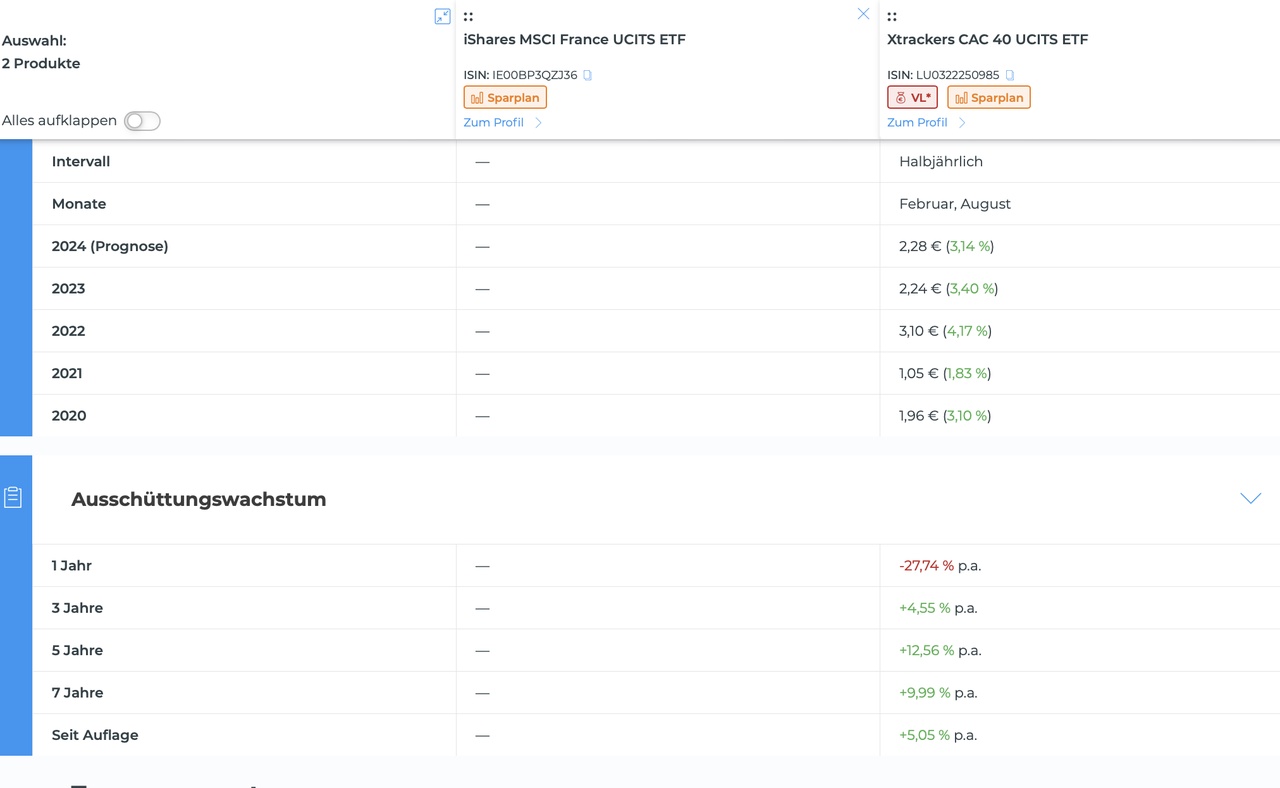
Task: Grab the Xtrackers column drag handle
Action: [x=892, y=16]
